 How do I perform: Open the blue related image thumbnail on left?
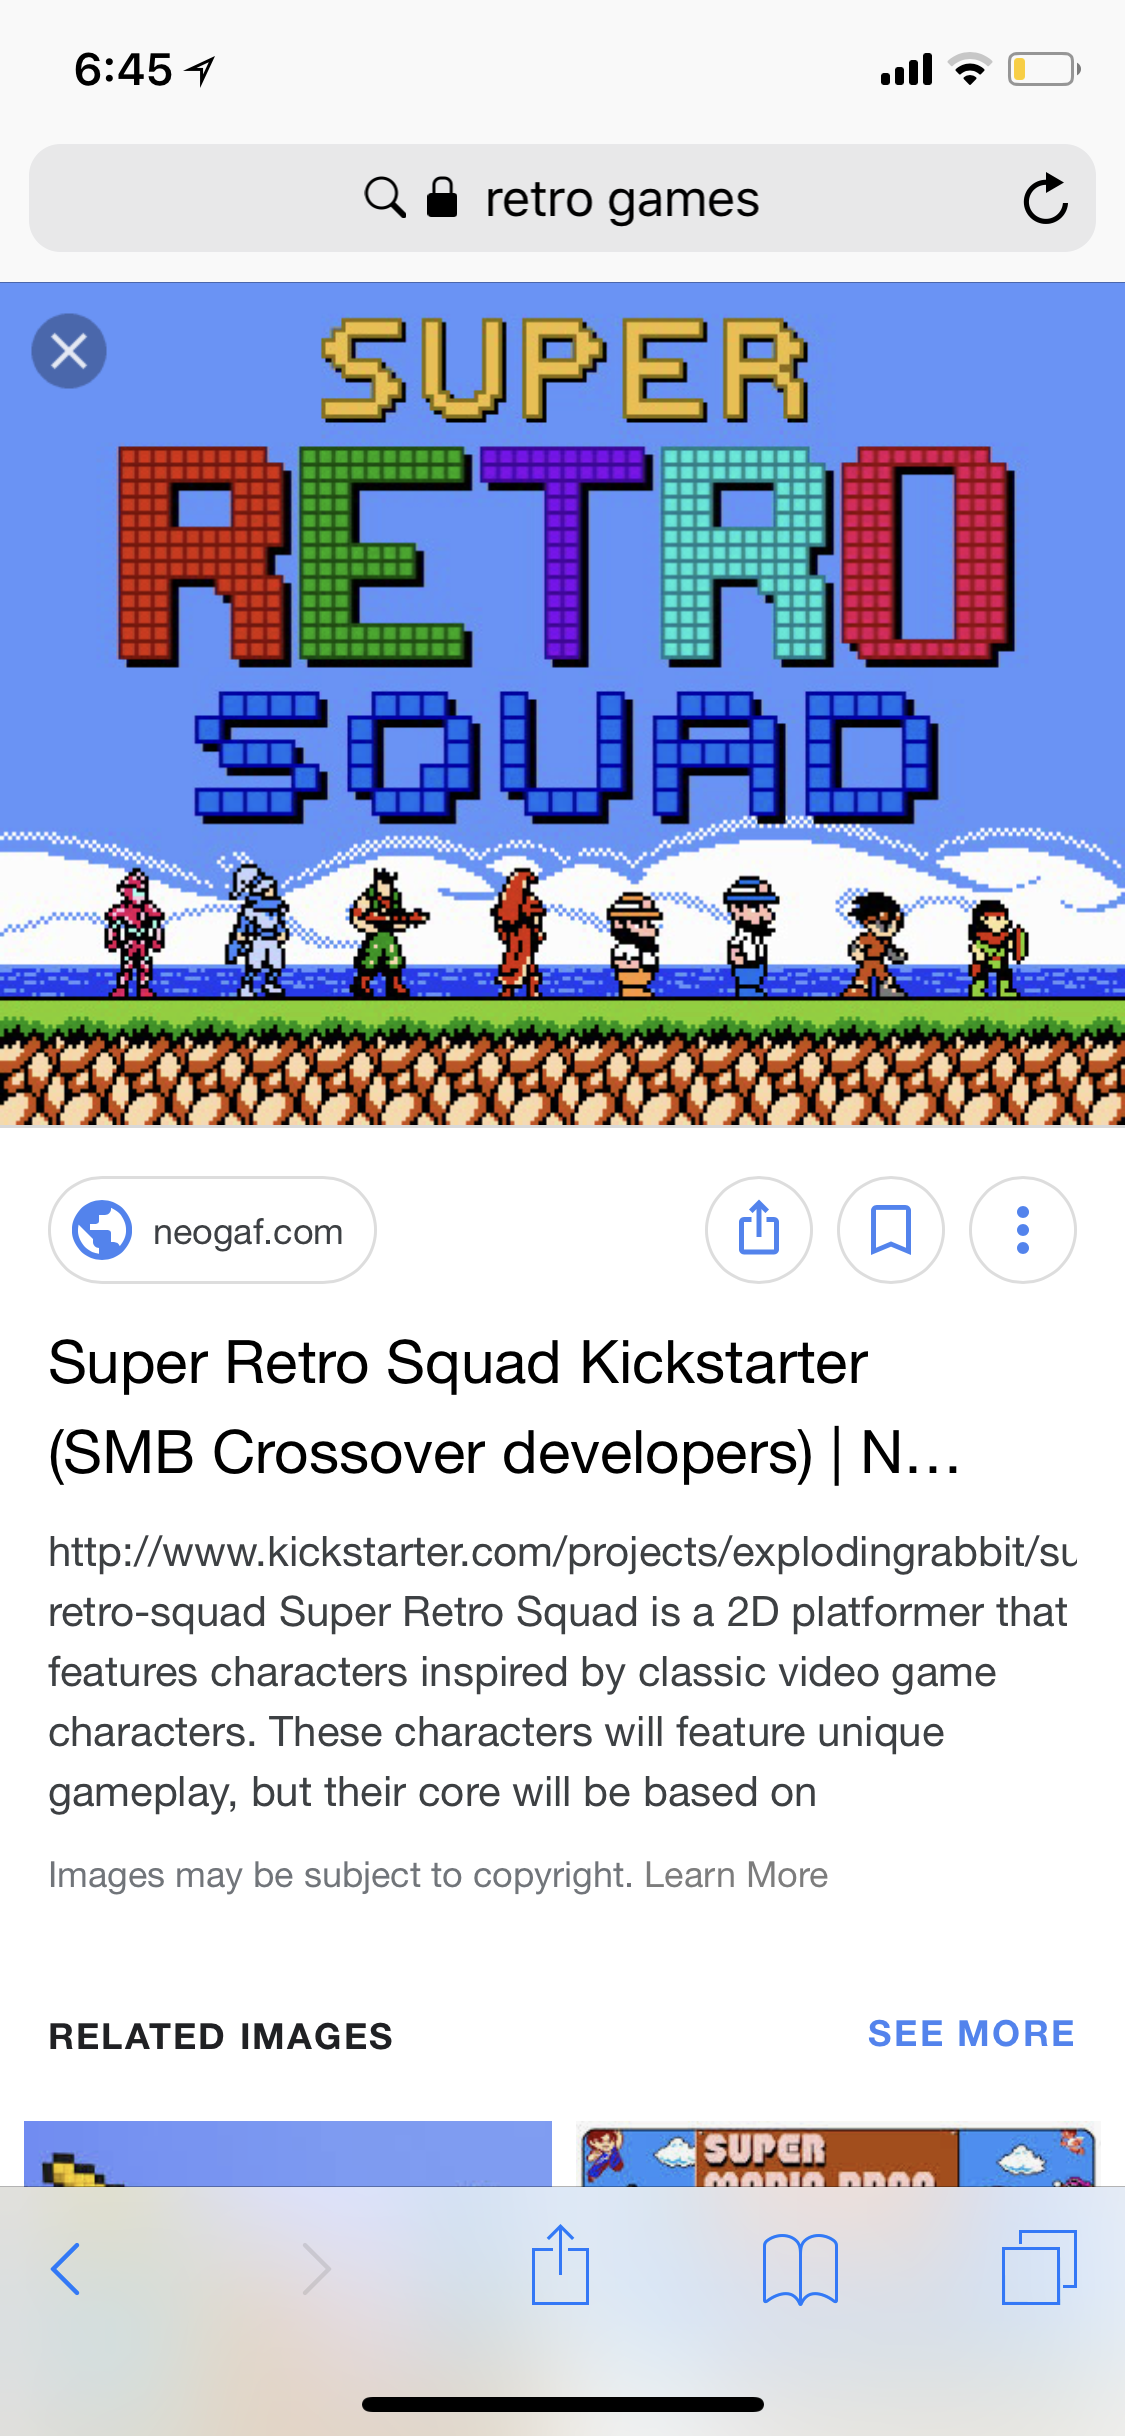coord(288,2155)
